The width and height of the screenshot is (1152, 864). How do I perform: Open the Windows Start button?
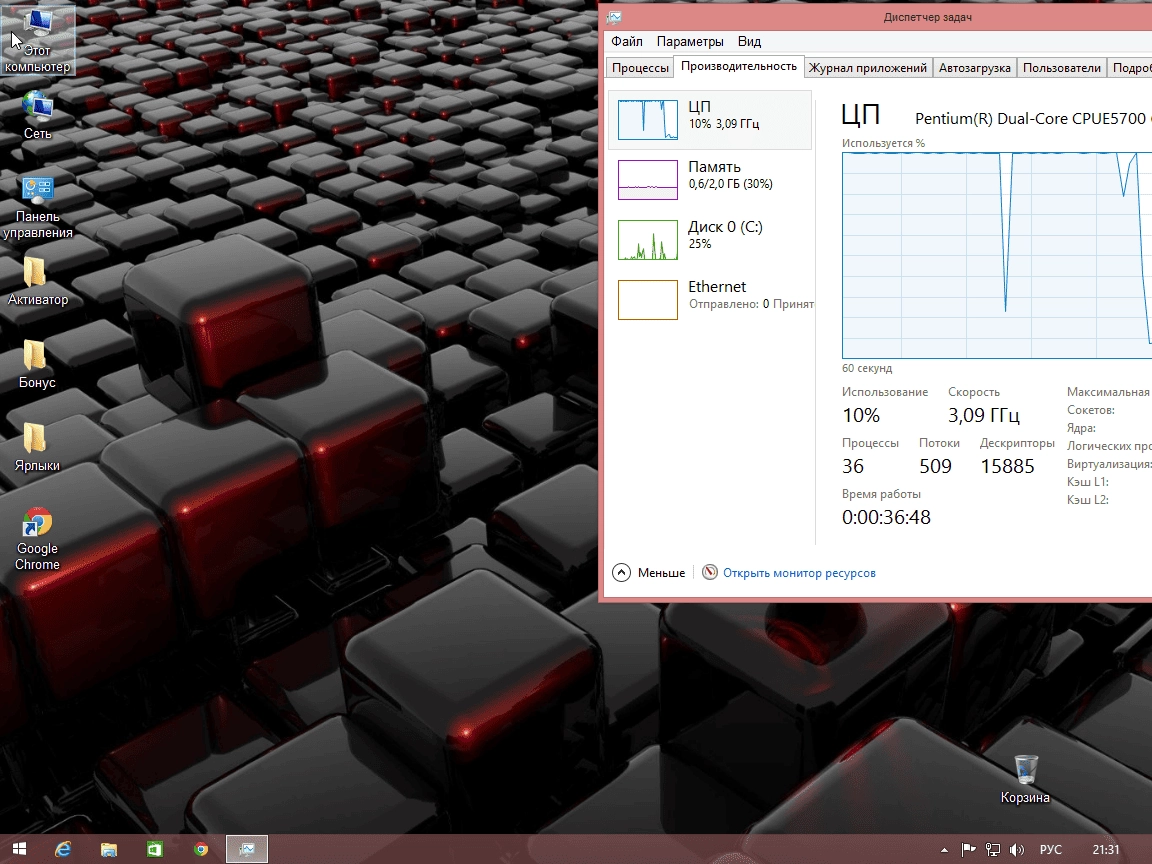tap(20, 849)
